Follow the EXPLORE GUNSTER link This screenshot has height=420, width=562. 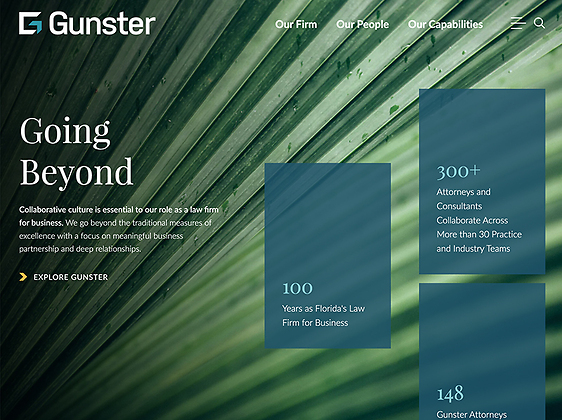click(x=71, y=277)
